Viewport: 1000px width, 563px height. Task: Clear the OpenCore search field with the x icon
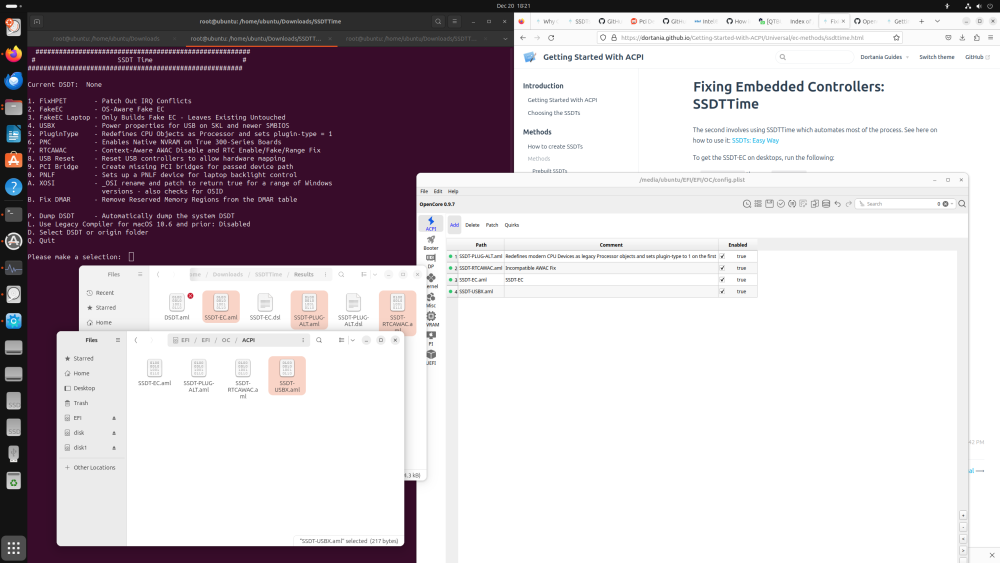(x=946, y=204)
